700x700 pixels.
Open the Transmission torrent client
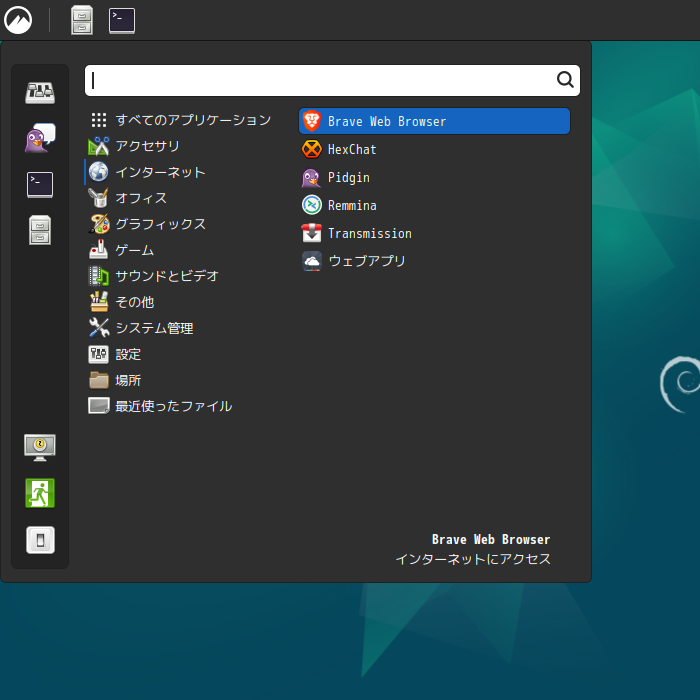click(369, 233)
